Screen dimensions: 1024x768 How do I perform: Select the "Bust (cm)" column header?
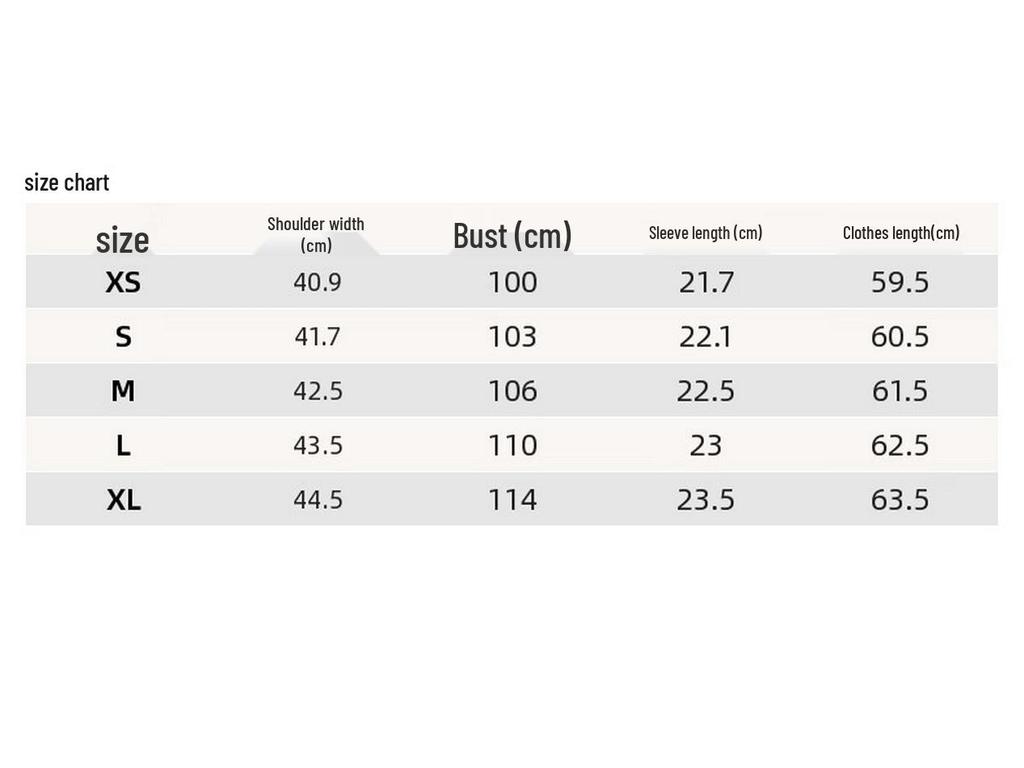[x=512, y=236]
